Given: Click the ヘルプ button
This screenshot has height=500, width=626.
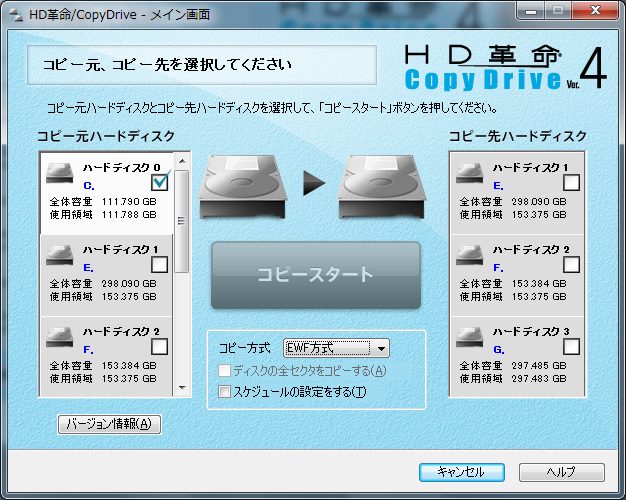Looking at the screenshot, I should [x=562, y=472].
